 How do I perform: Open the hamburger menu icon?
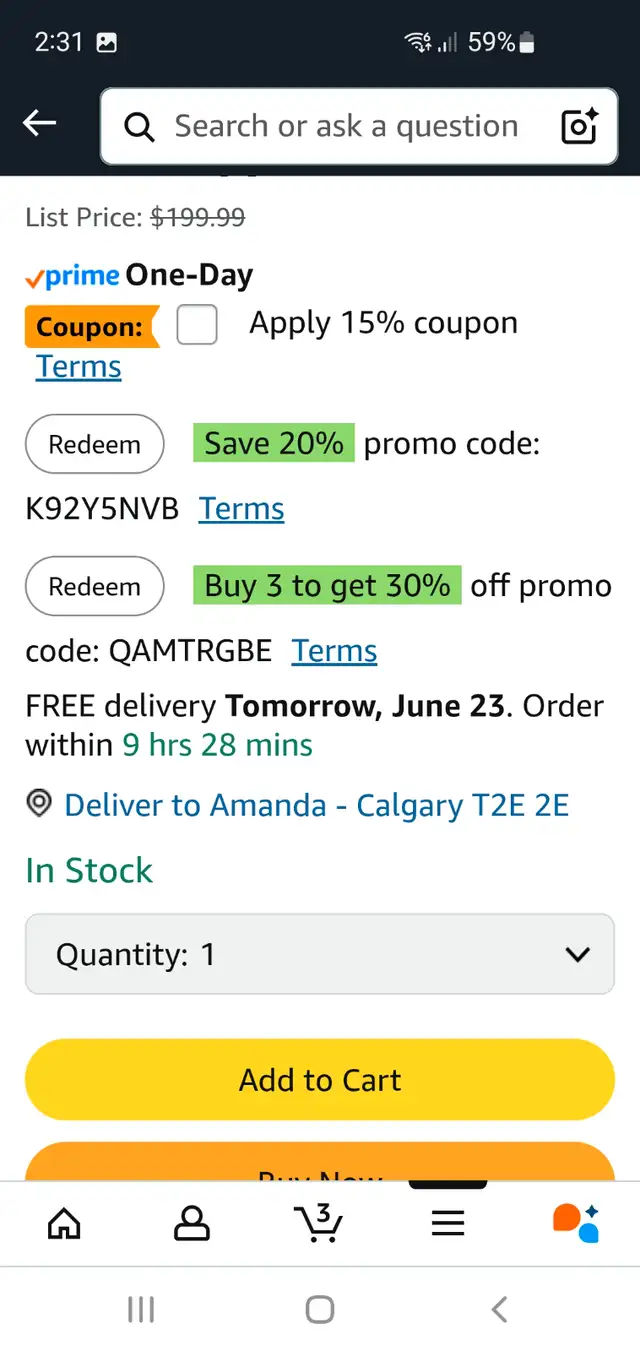447,1223
